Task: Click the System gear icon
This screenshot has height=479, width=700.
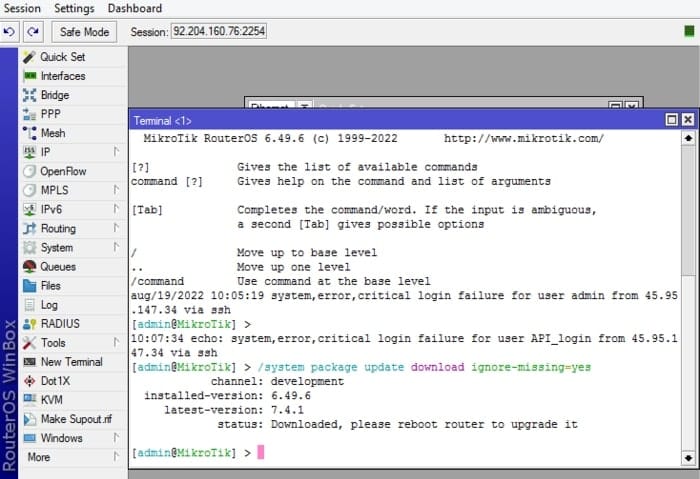Action: (29, 247)
